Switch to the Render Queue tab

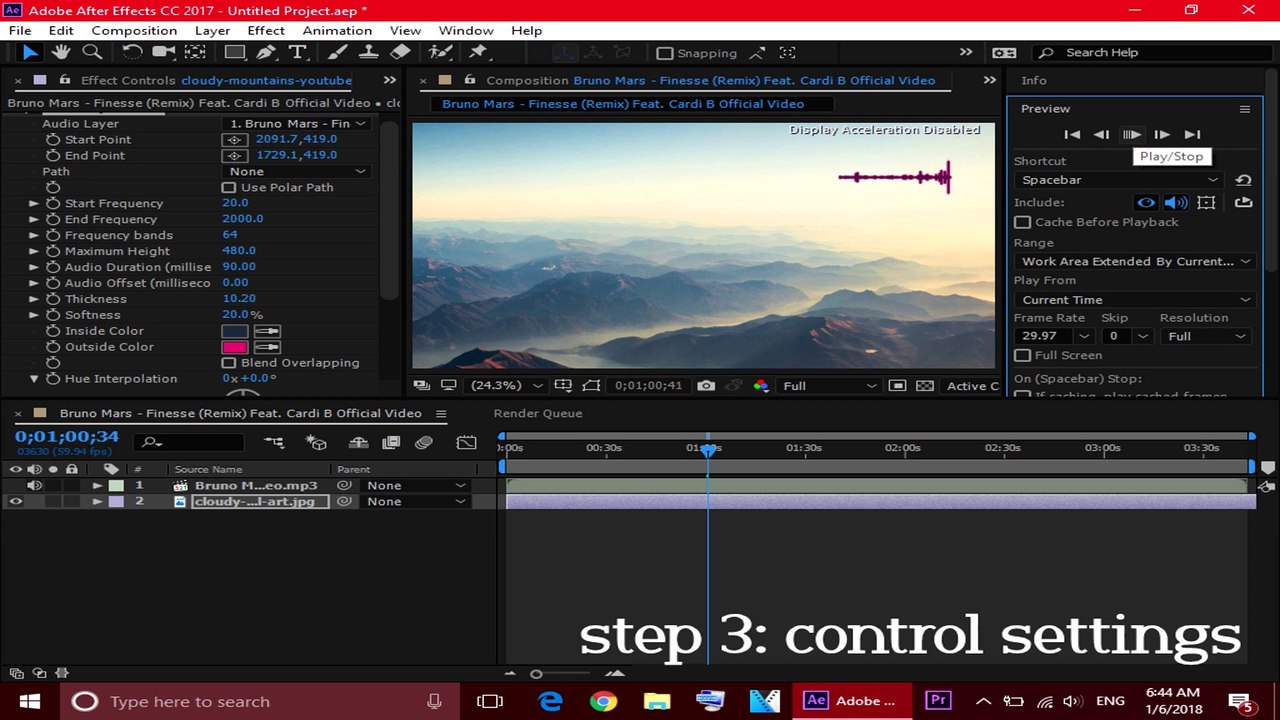pos(537,413)
